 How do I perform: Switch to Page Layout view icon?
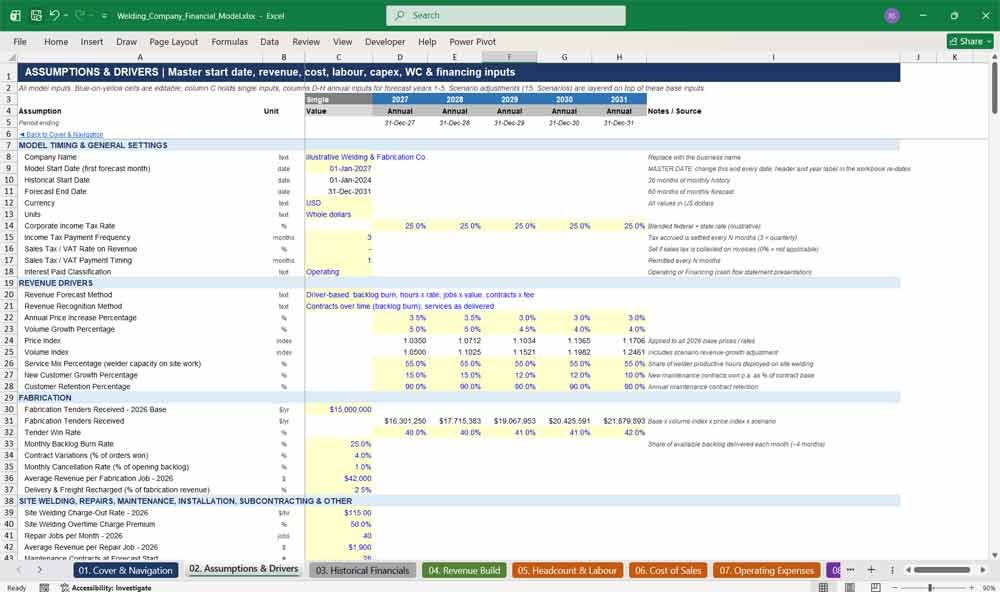[849, 587]
